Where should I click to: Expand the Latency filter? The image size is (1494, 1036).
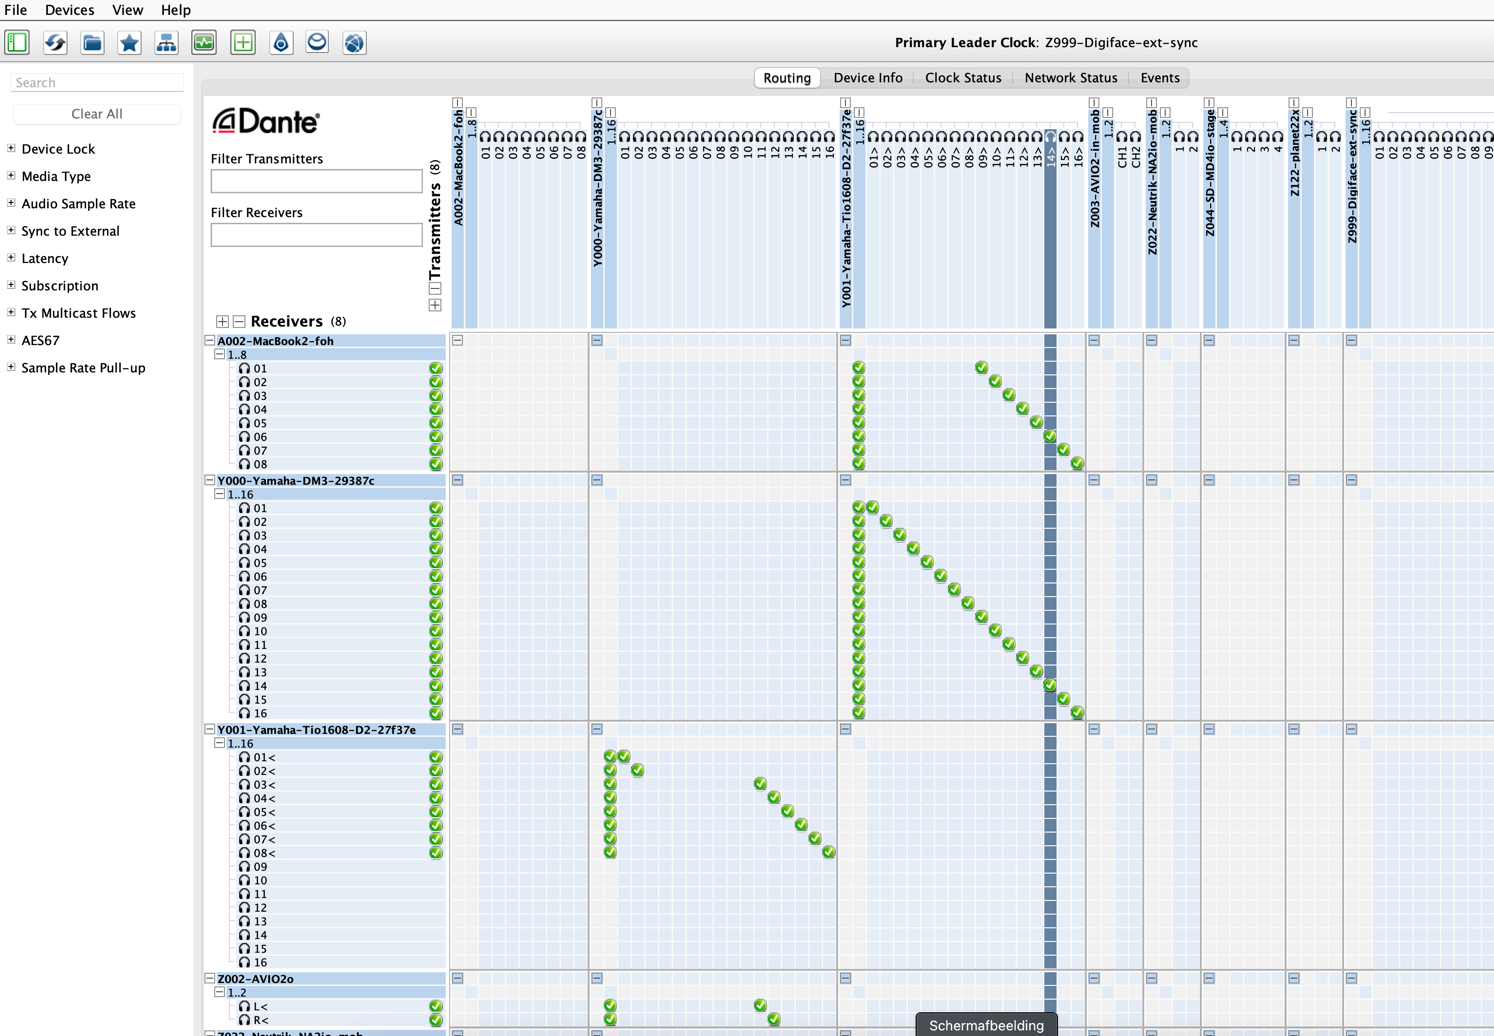pyautogui.click(x=11, y=258)
